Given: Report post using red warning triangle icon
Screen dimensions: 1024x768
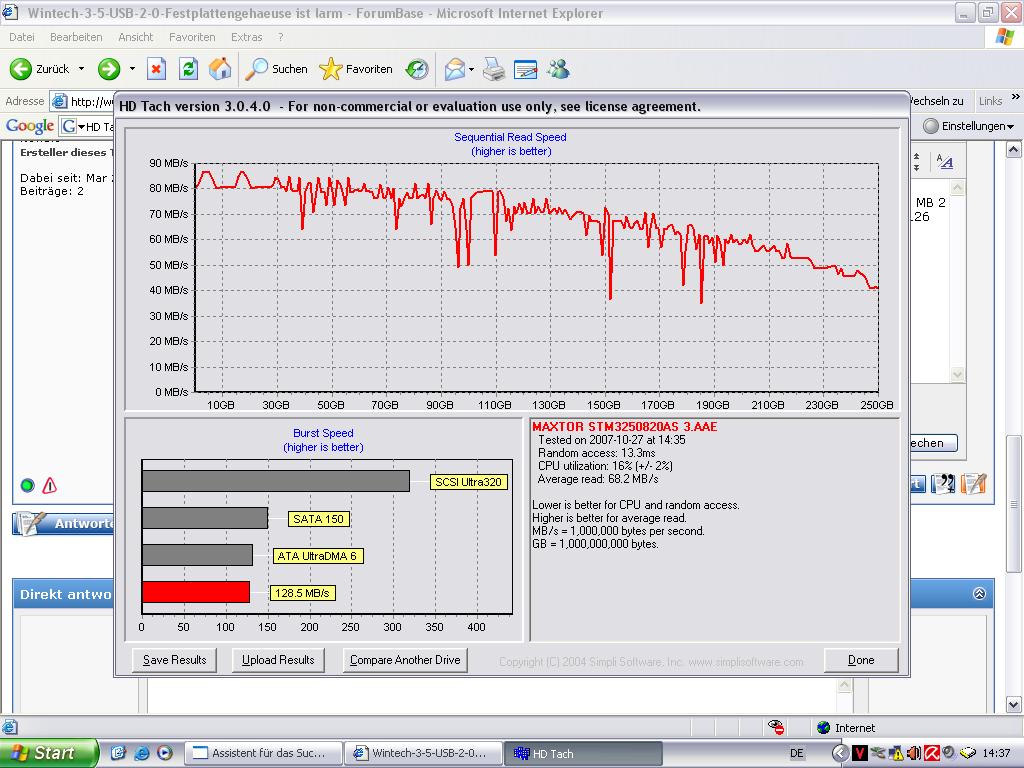Looking at the screenshot, I should click(x=50, y=485).
